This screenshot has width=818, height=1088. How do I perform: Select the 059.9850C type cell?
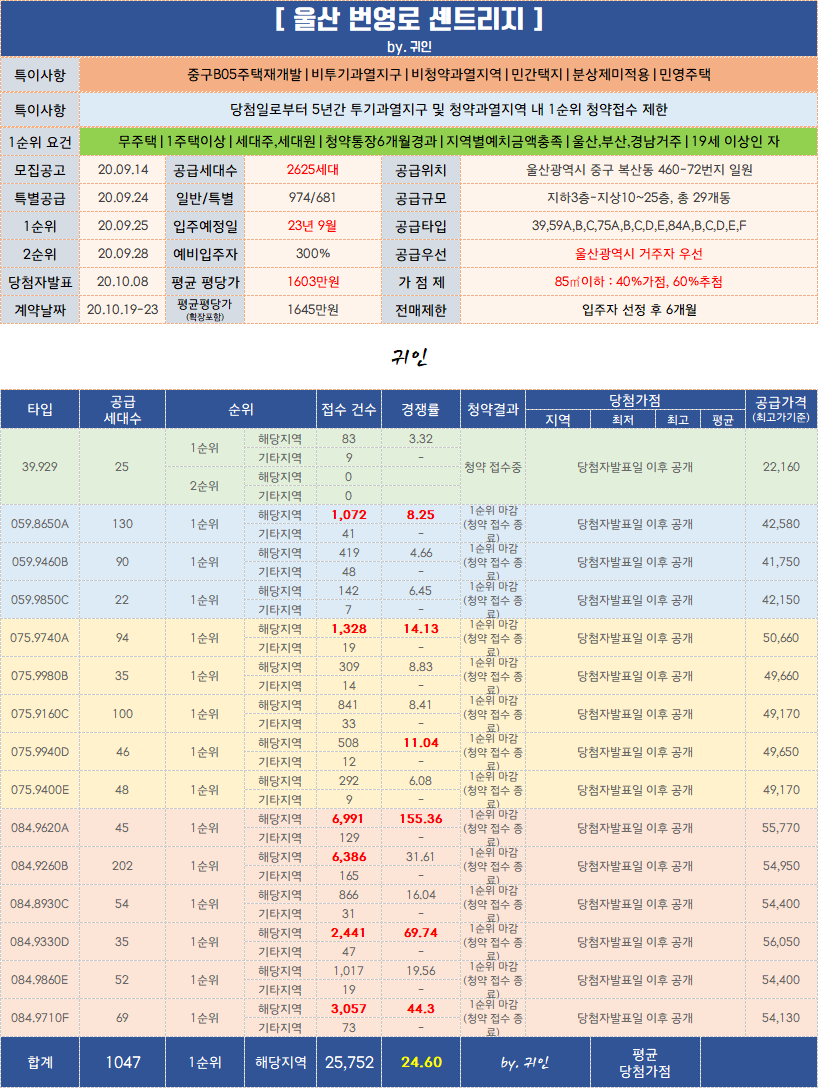(40, 600)
